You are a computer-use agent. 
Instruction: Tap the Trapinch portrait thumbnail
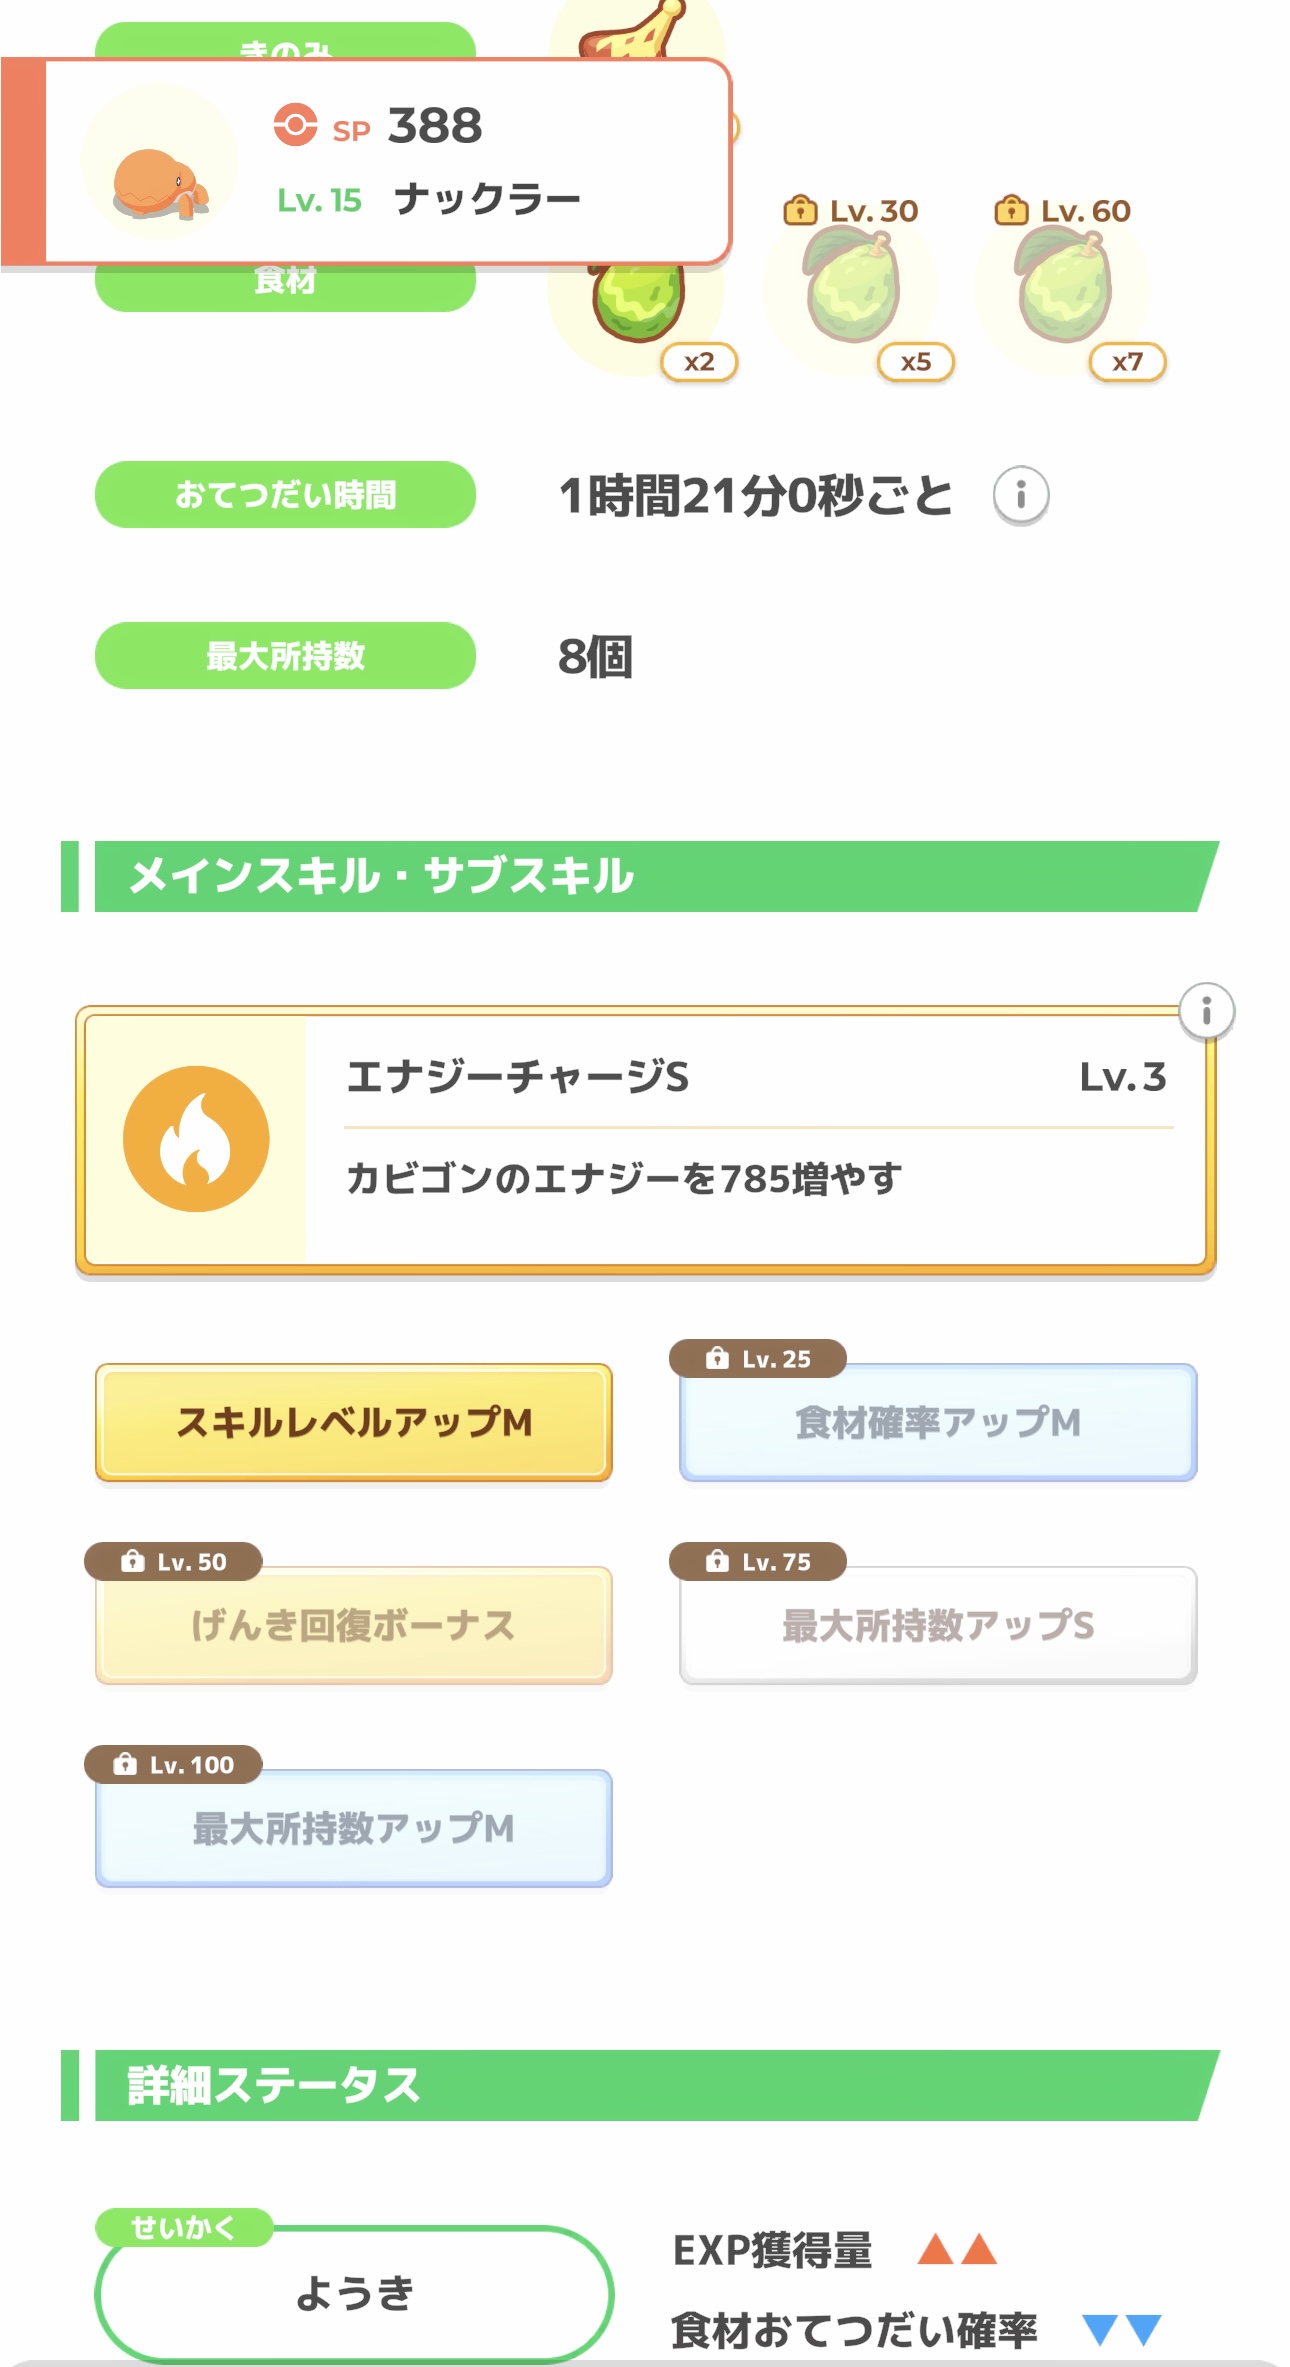160,163
